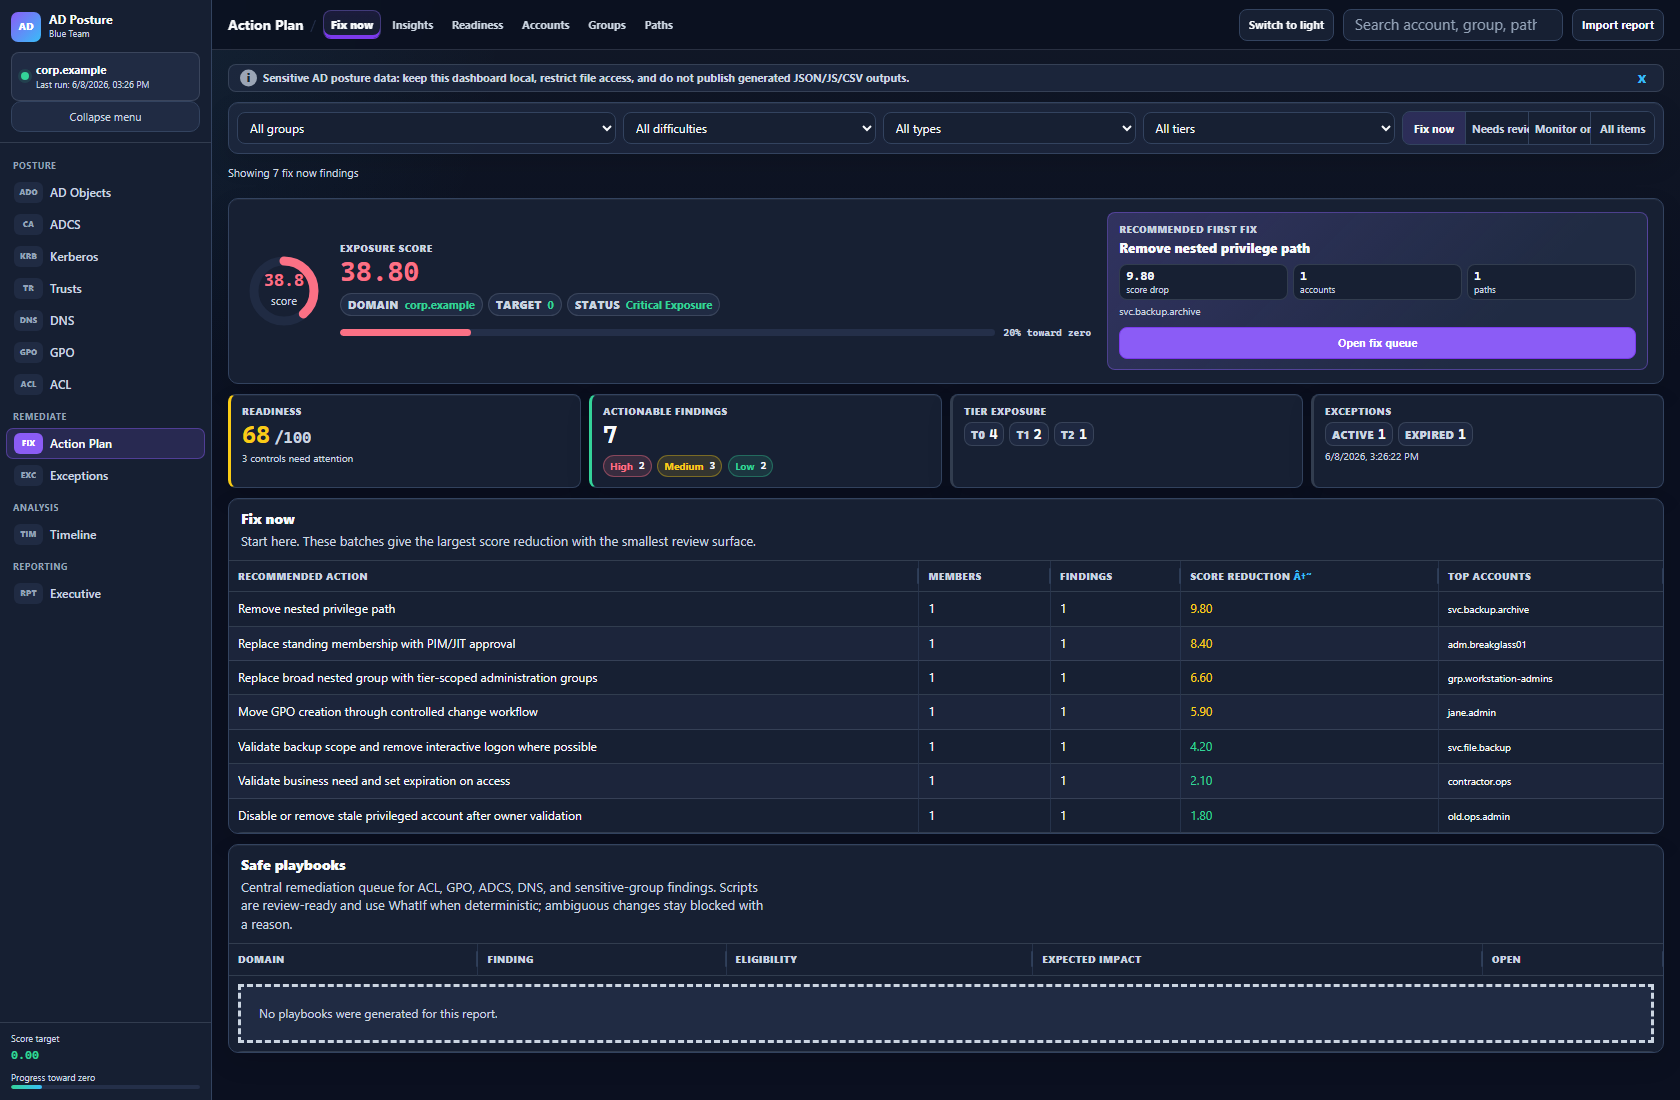Click the T2 1 tier exposure chip
Viewport: 1680px width, 1100px height.
(x=1074, y=434)
